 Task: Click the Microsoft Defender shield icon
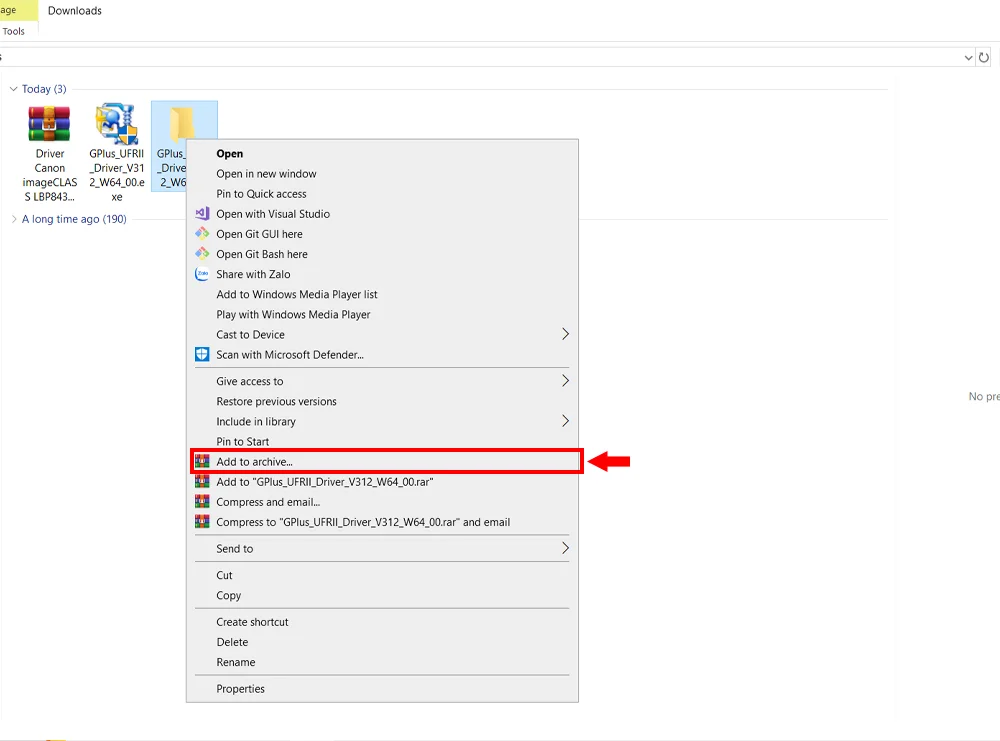[202, 355]
